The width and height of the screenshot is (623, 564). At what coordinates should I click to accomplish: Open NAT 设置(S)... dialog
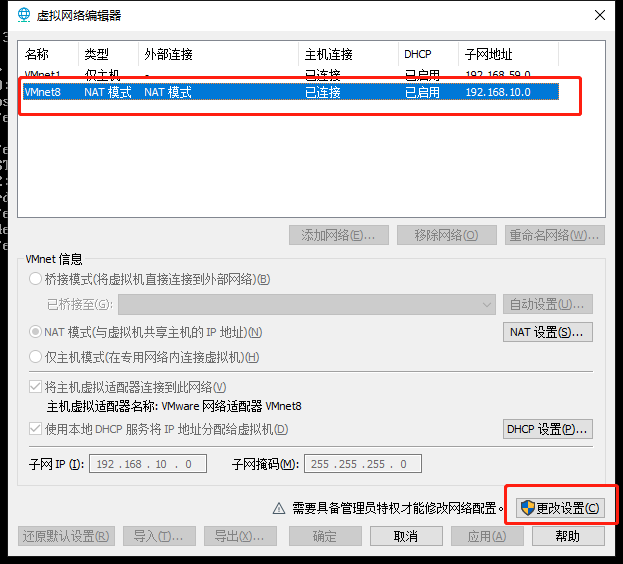point(548,332)
